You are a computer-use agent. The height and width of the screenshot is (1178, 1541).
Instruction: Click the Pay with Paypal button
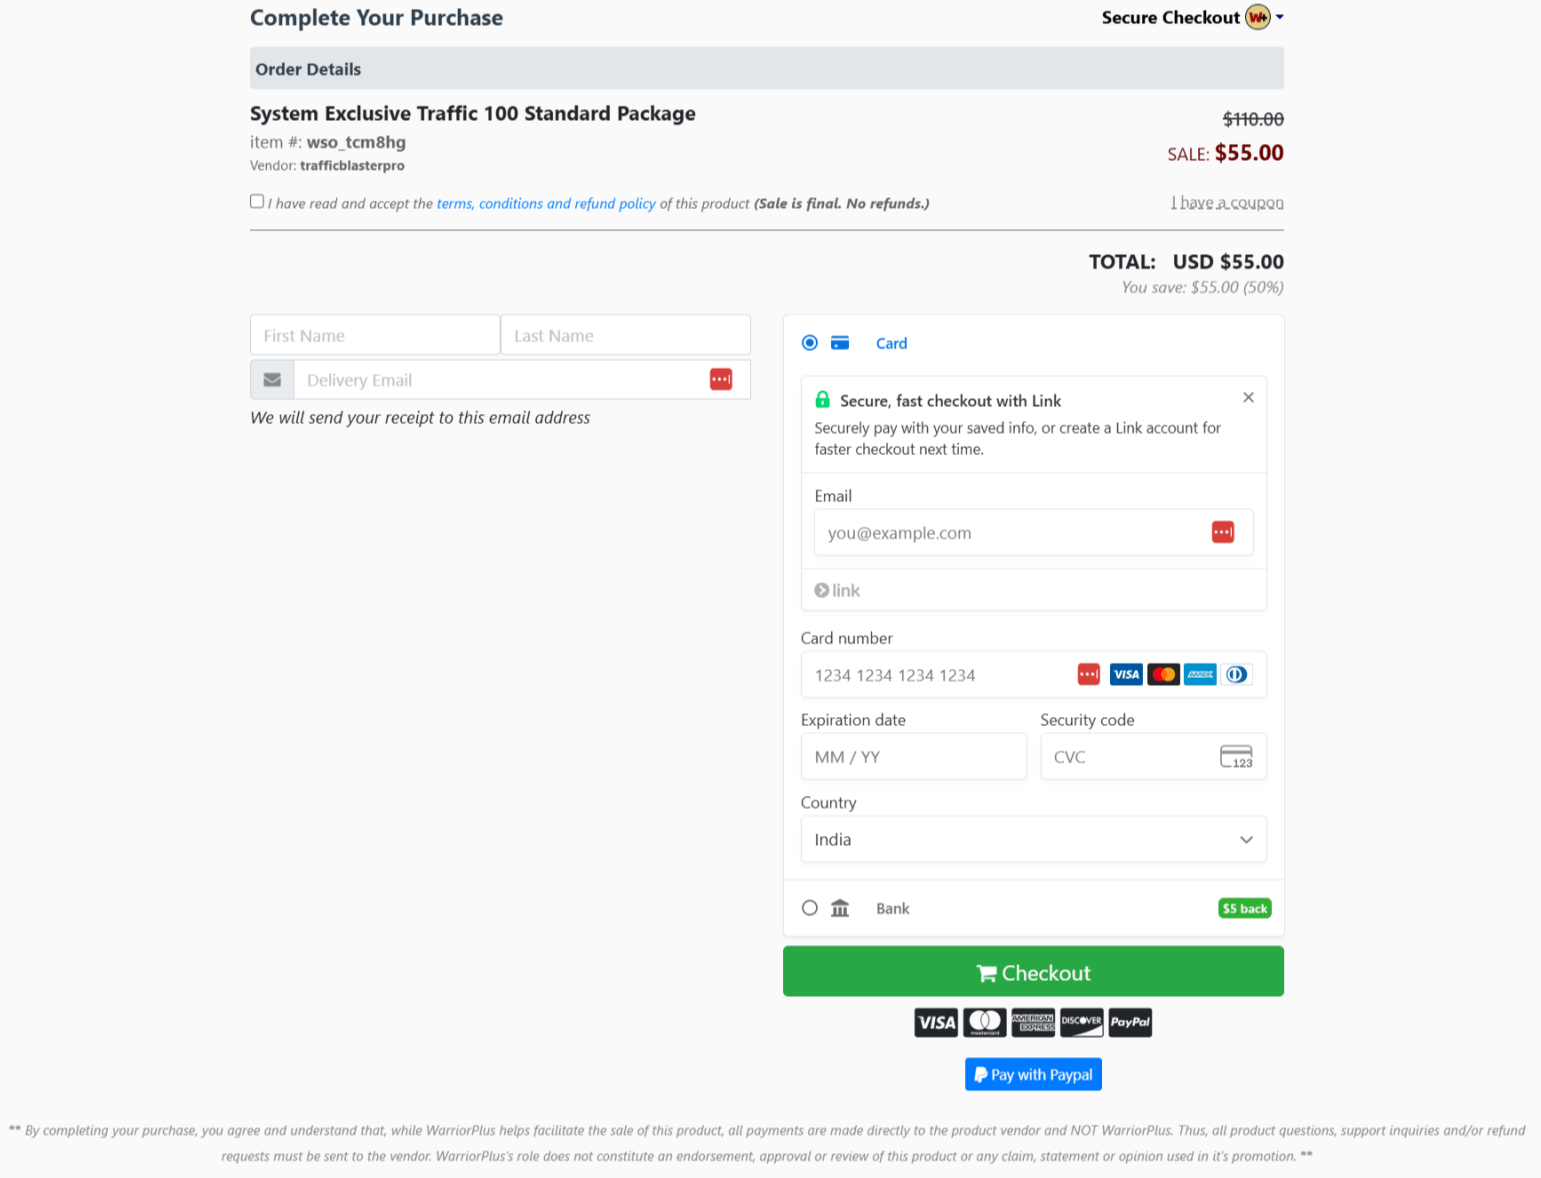point(1033,1074)
